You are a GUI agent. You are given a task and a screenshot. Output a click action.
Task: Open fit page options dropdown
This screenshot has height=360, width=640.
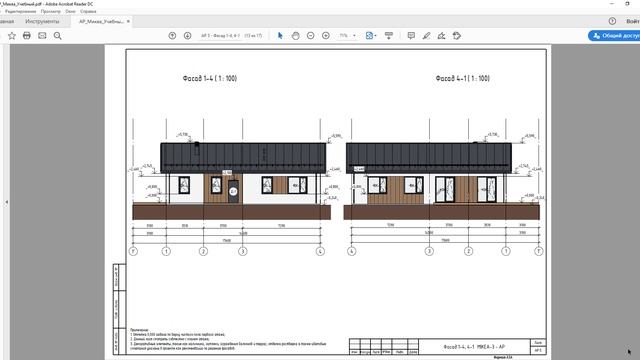click(x=371, y=36)
